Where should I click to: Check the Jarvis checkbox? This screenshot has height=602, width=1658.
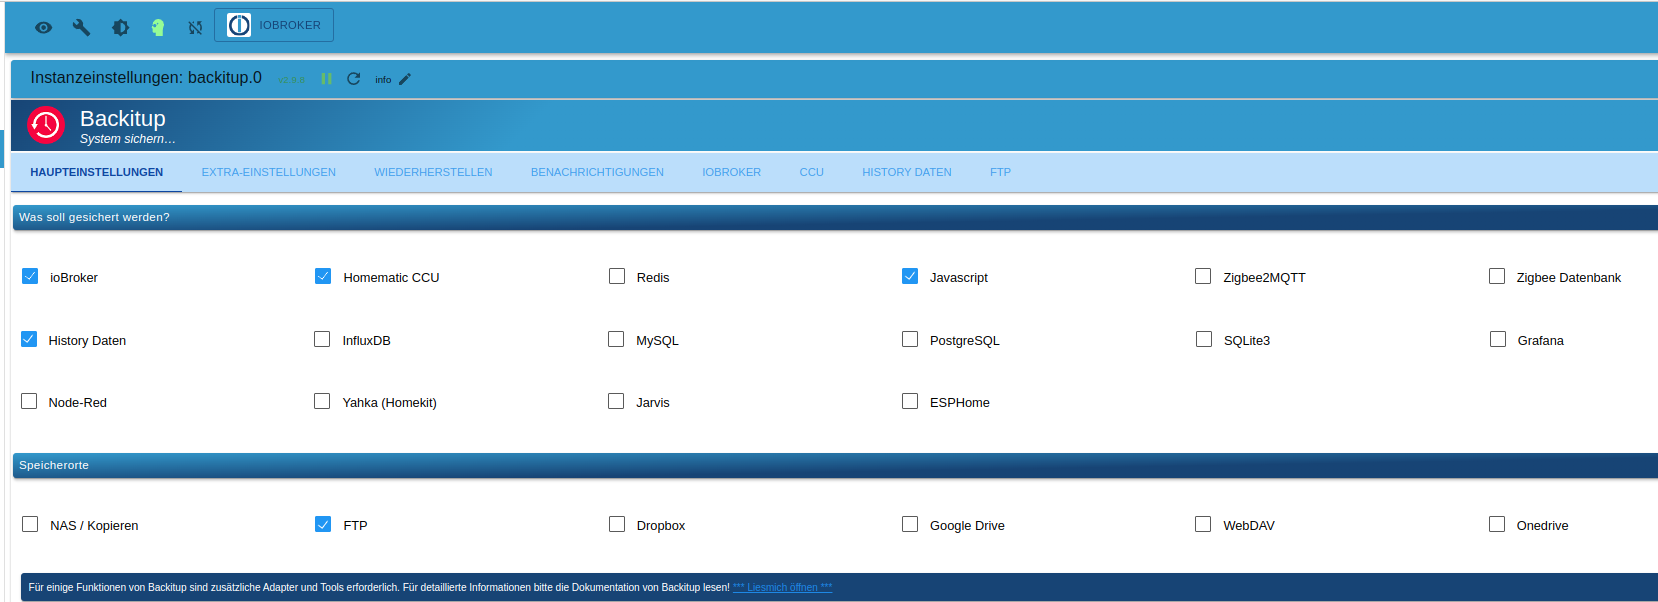coord(616,401)
